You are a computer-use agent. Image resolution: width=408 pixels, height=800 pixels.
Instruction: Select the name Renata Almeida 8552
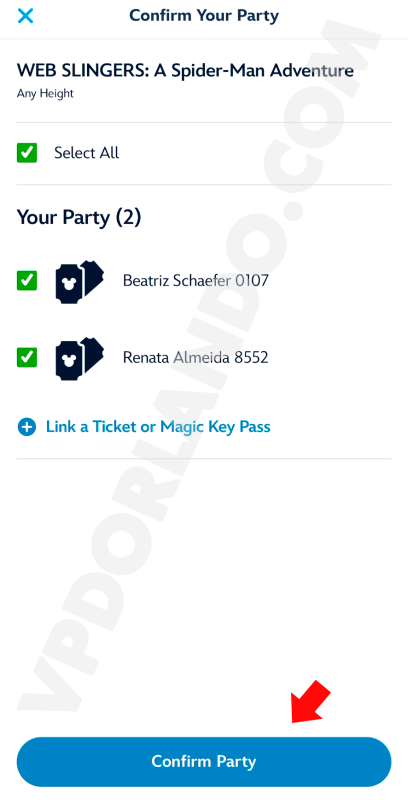(195, 357)
